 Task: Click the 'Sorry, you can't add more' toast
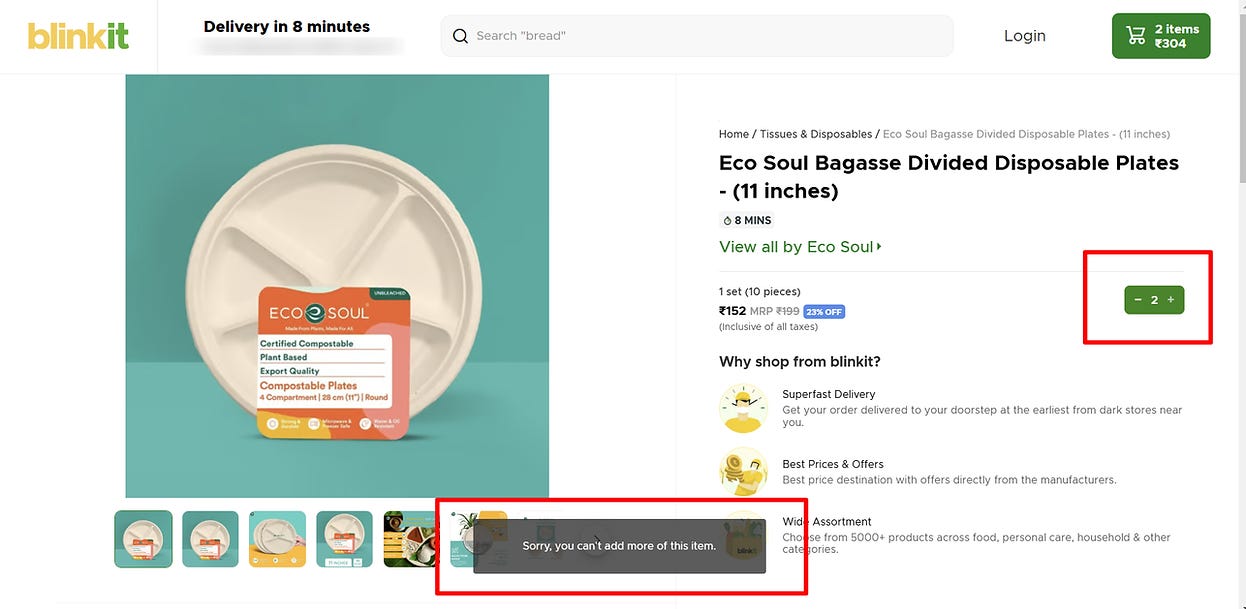(619, 546)
